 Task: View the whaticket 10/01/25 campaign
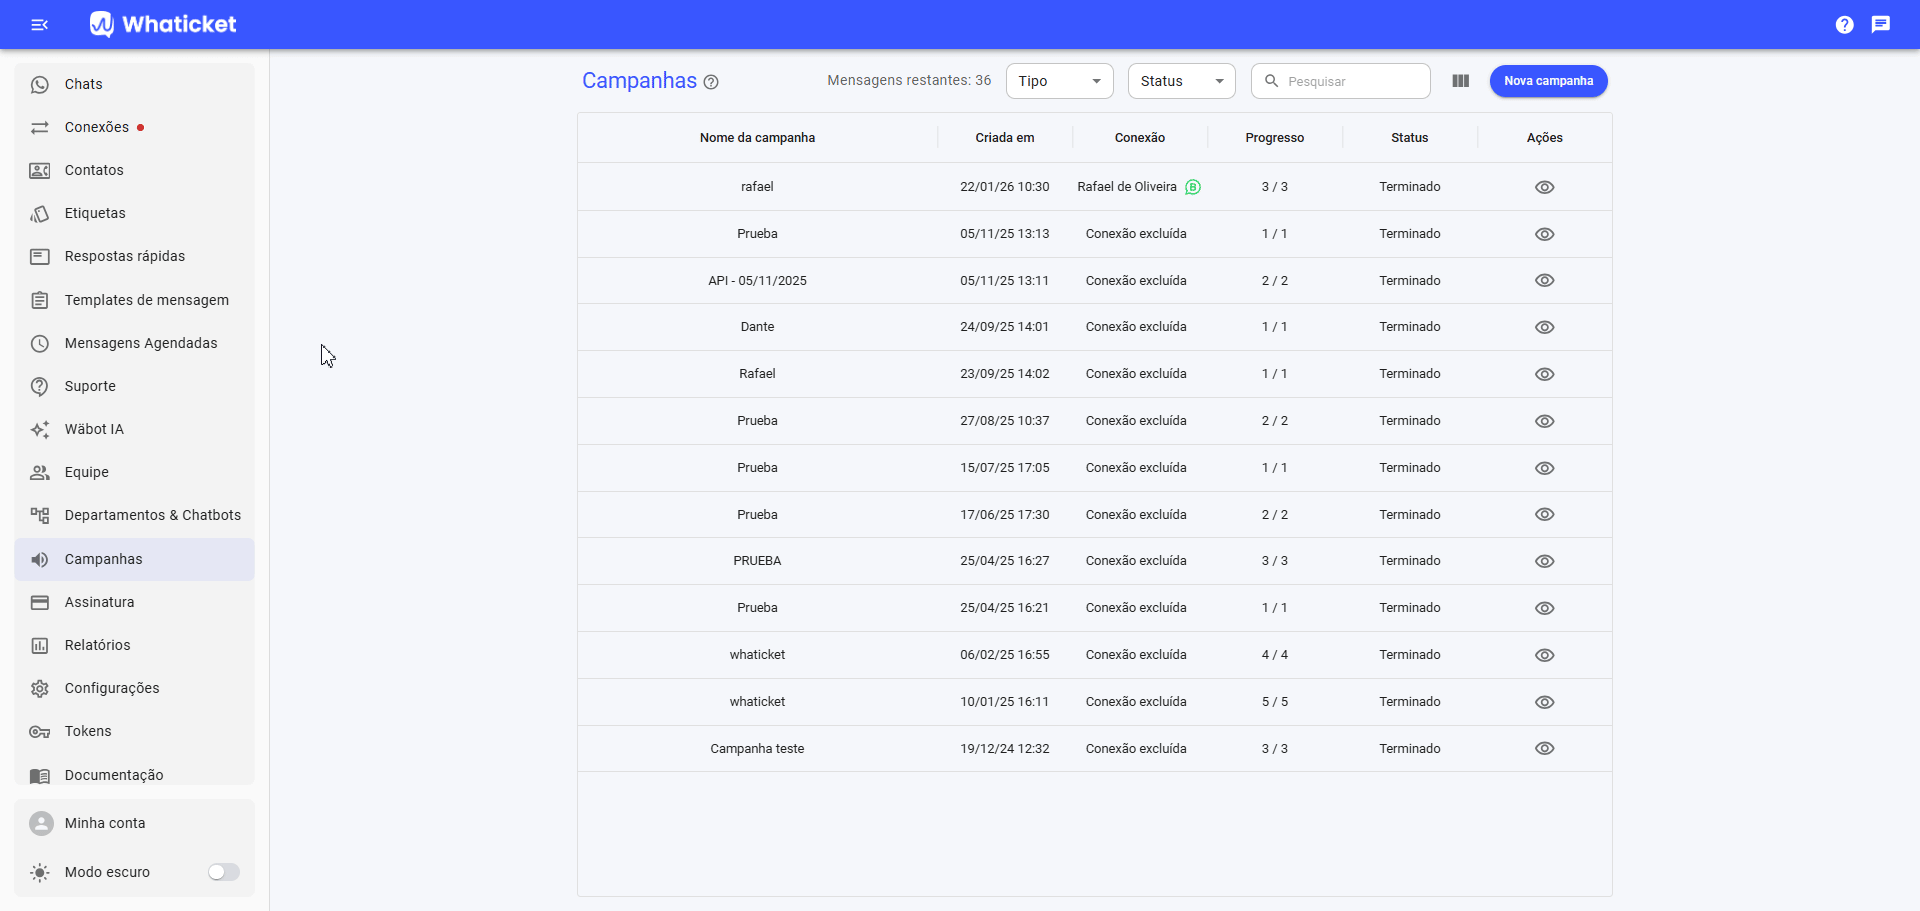(x=1545, y=702)
